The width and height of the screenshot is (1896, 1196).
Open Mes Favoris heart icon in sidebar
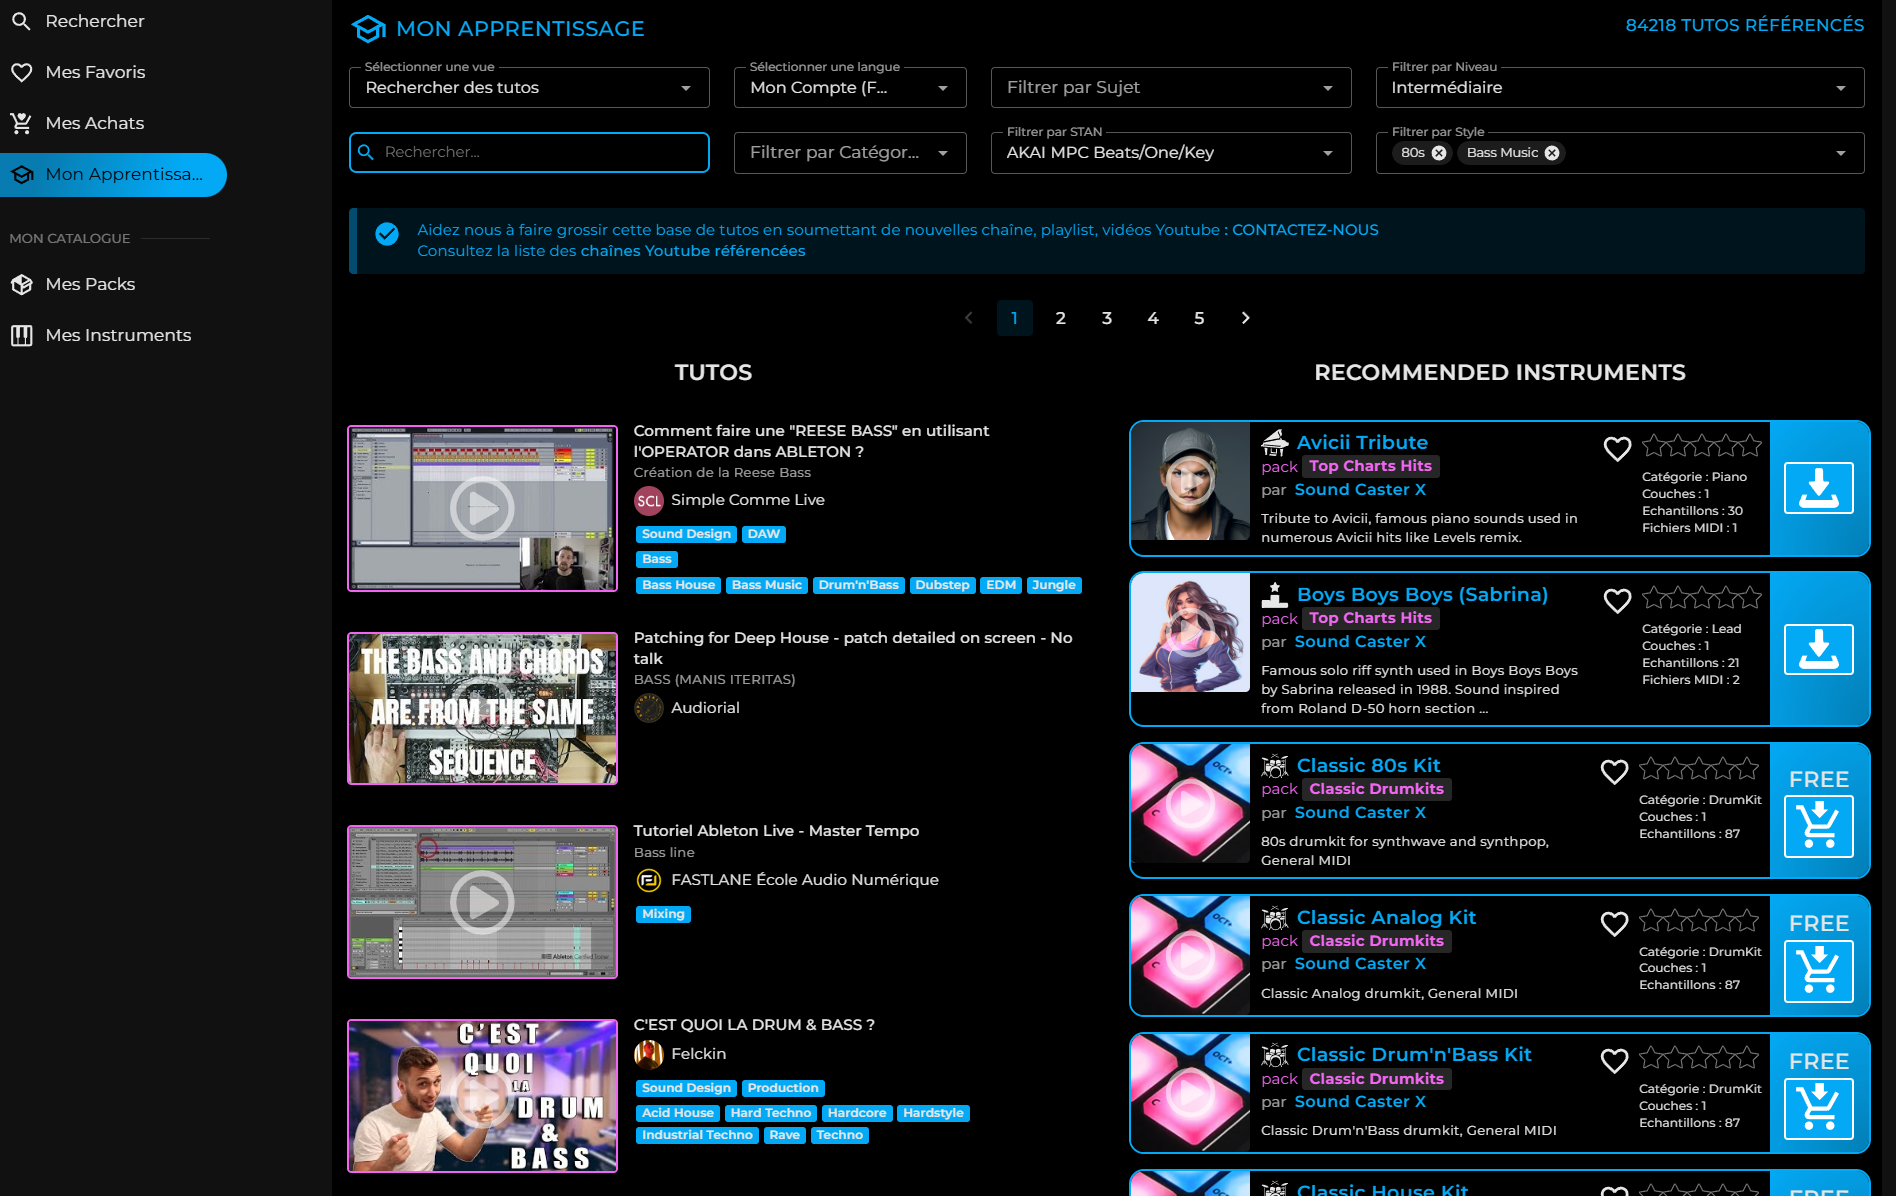pyautogui.click(x=21, y=72)
